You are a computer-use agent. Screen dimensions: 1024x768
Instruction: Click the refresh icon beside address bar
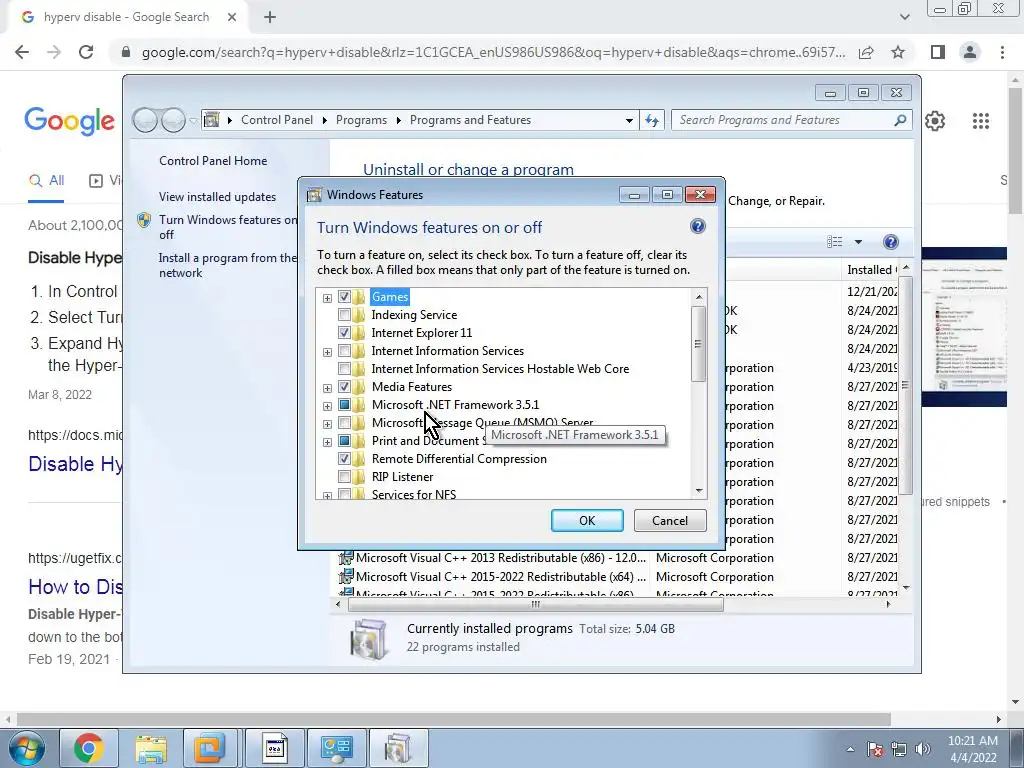tap(652, 120)
